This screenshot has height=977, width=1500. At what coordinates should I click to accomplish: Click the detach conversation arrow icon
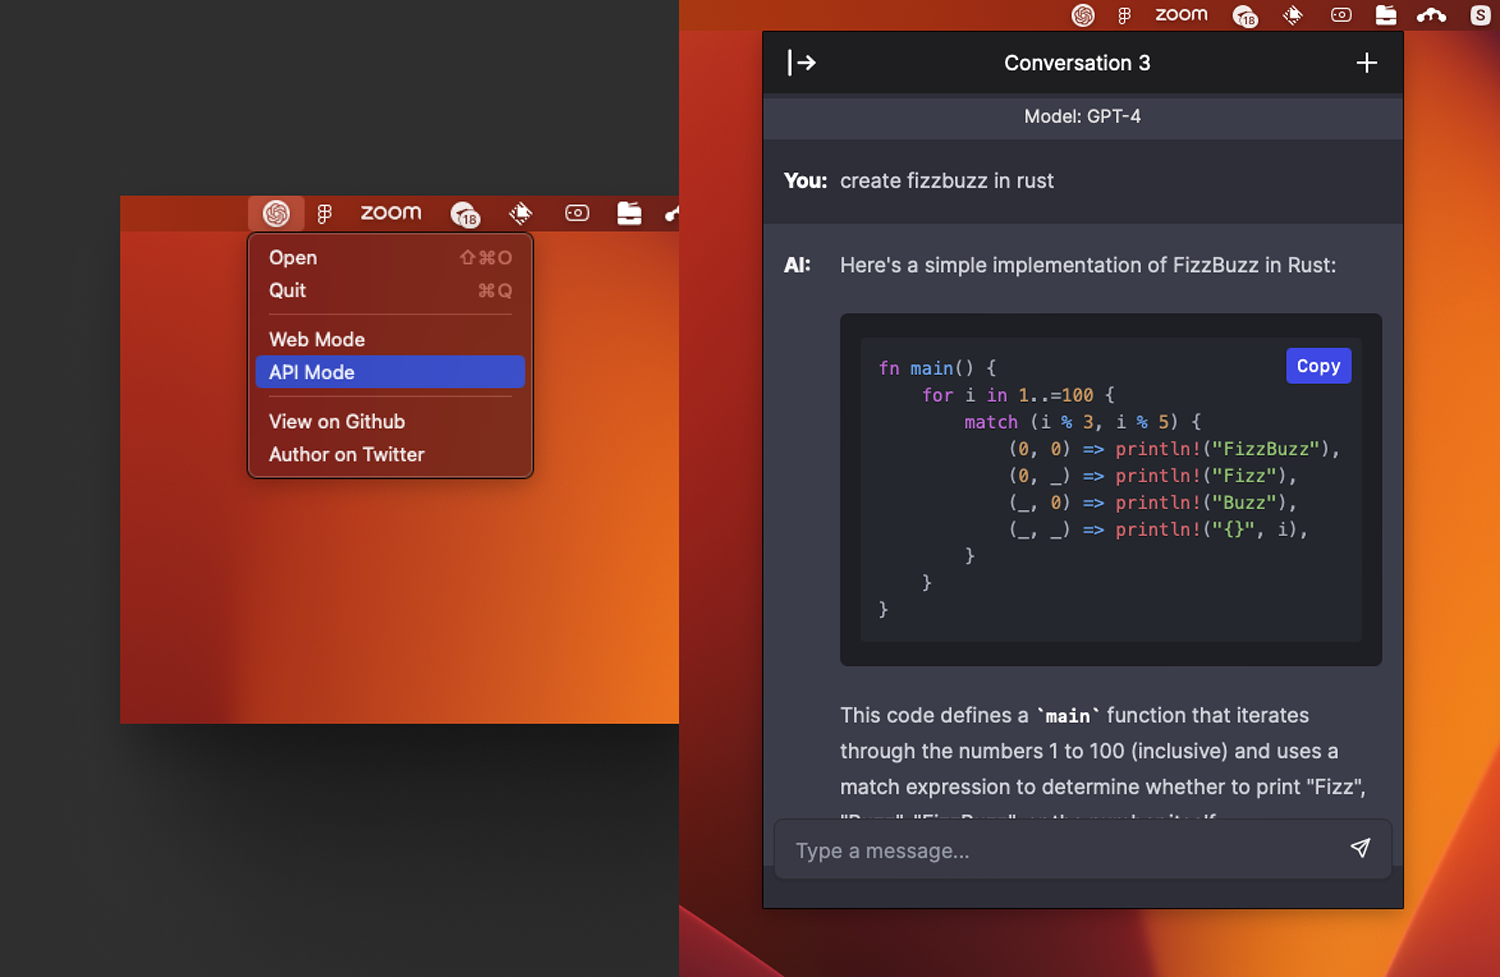click(x=800, y=62)
